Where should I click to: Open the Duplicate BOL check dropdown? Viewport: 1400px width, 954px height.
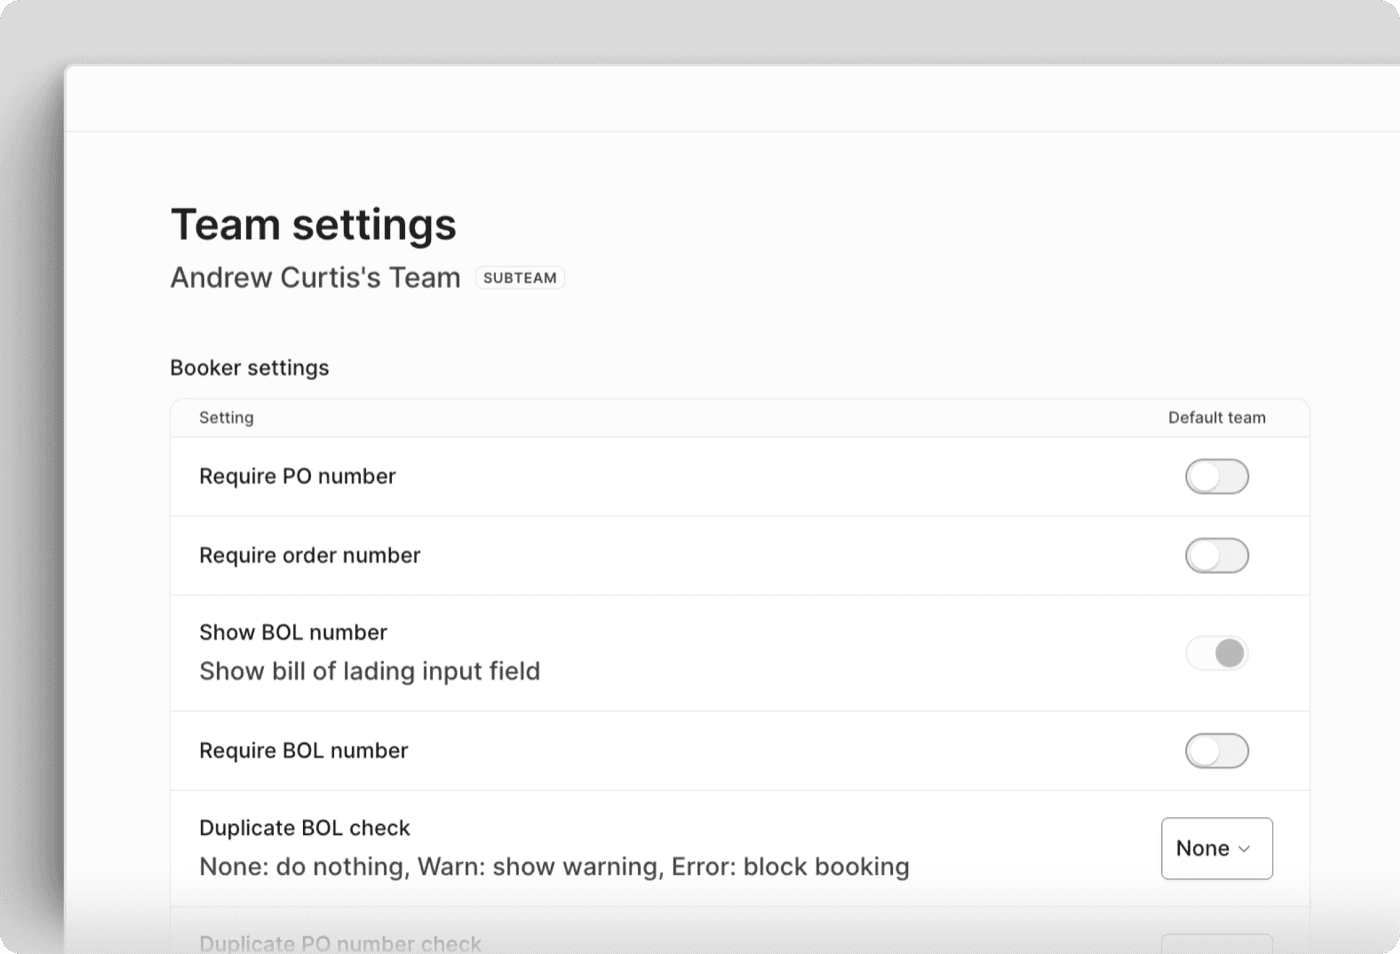tap(1216, 848)
